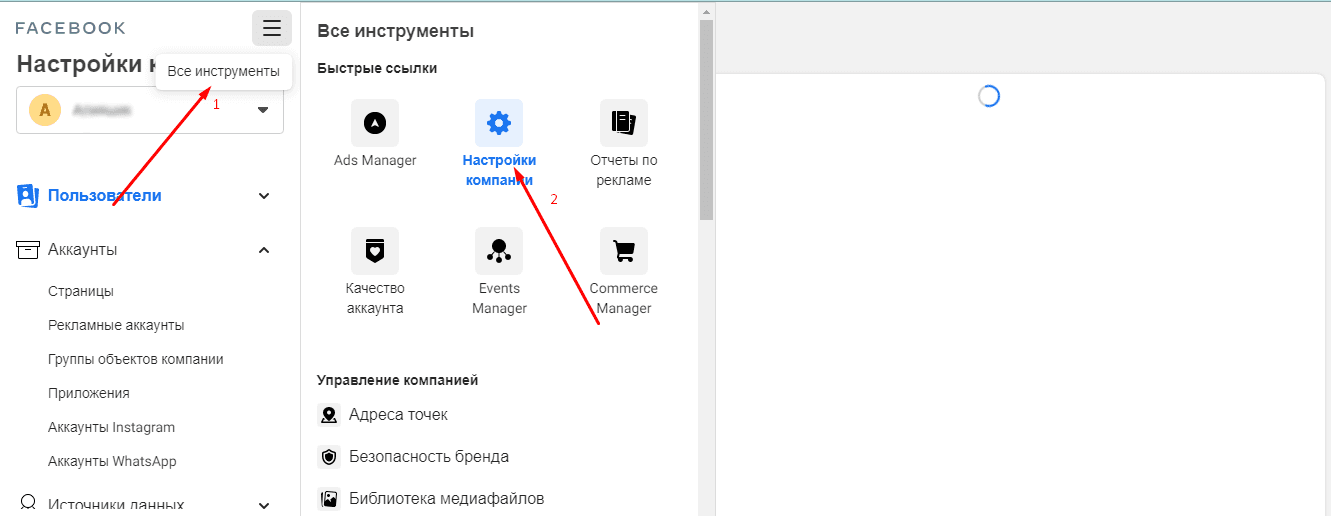Select Пользователи menu label
Image resolution: width=1331 pixels, height=516 pixels.
click(x=105, y=196)
